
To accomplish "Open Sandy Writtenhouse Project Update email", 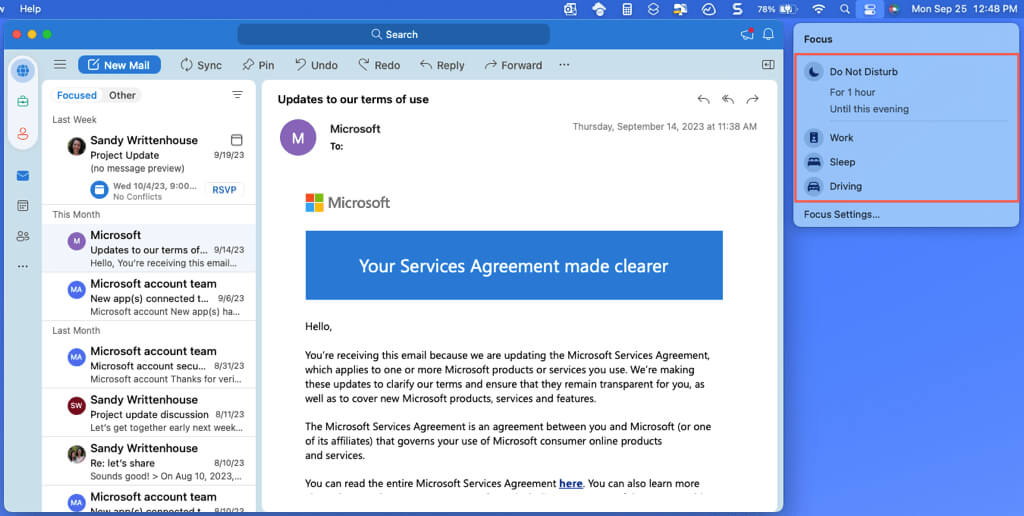I will [149, 169].
